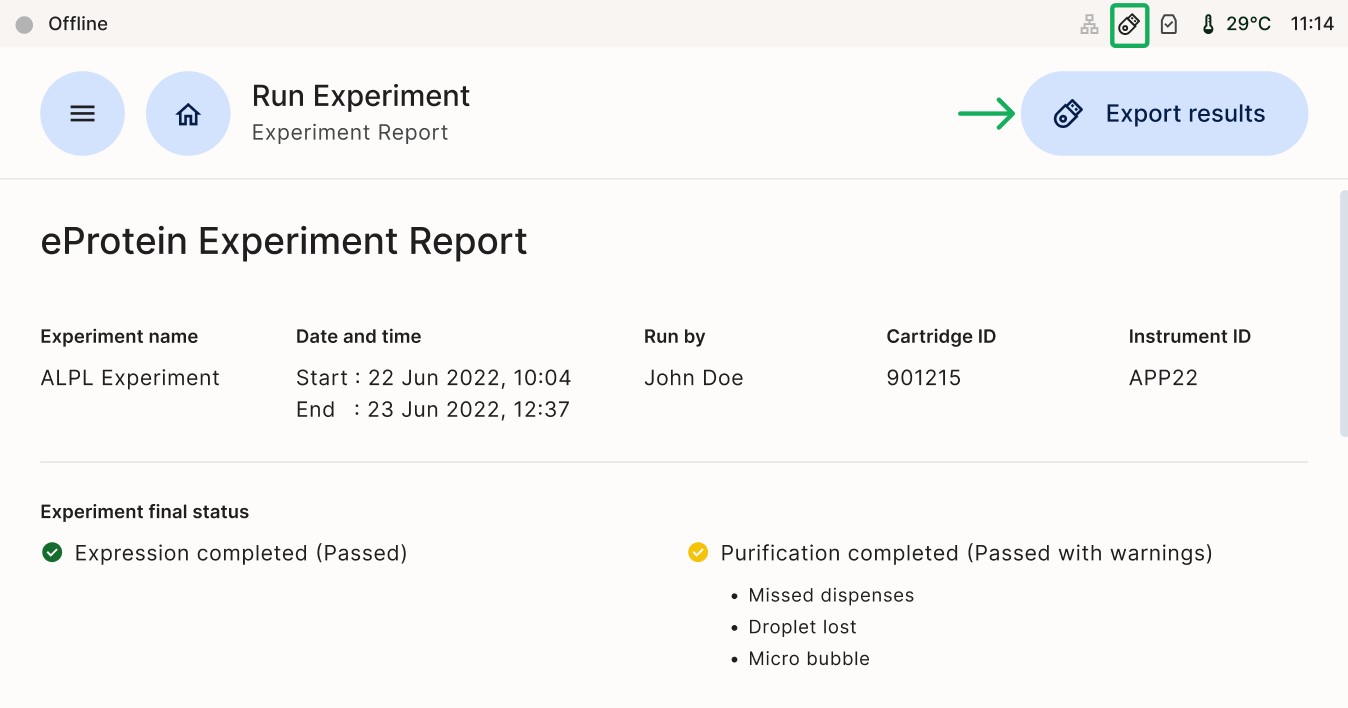Click the yellow Purification warning checkmark

tap(698, 552)
